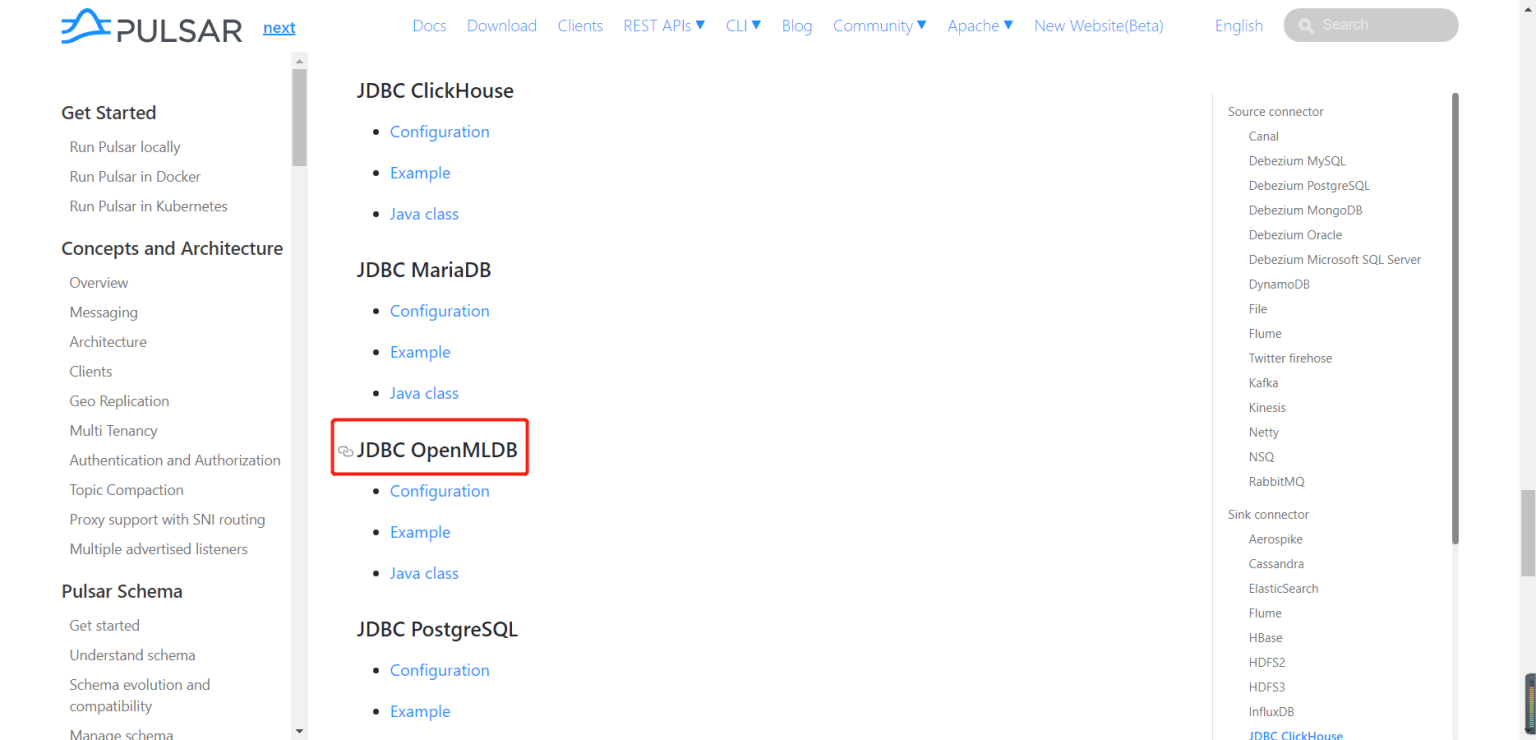Select 'Run Pulsar locally' in sidebar
1536x740 pixels.
point(125,147)
